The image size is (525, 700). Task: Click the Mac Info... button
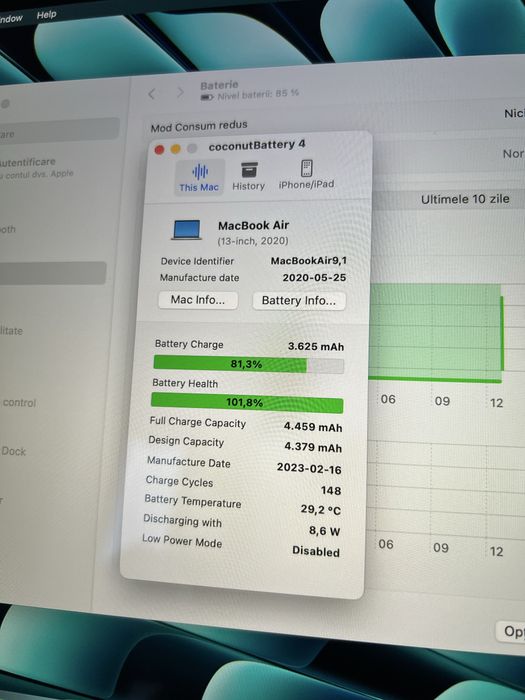coord(198,300)
